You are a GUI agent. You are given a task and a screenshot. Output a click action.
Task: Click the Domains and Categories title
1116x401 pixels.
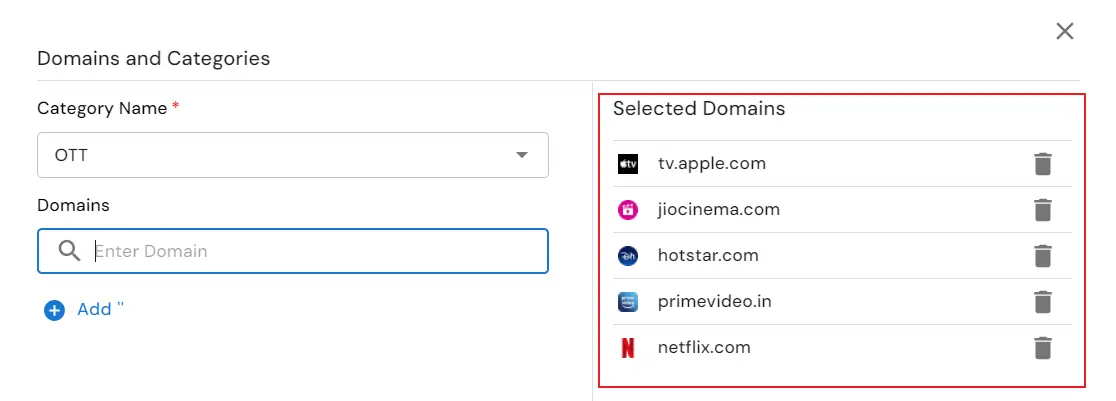[154, 58]
